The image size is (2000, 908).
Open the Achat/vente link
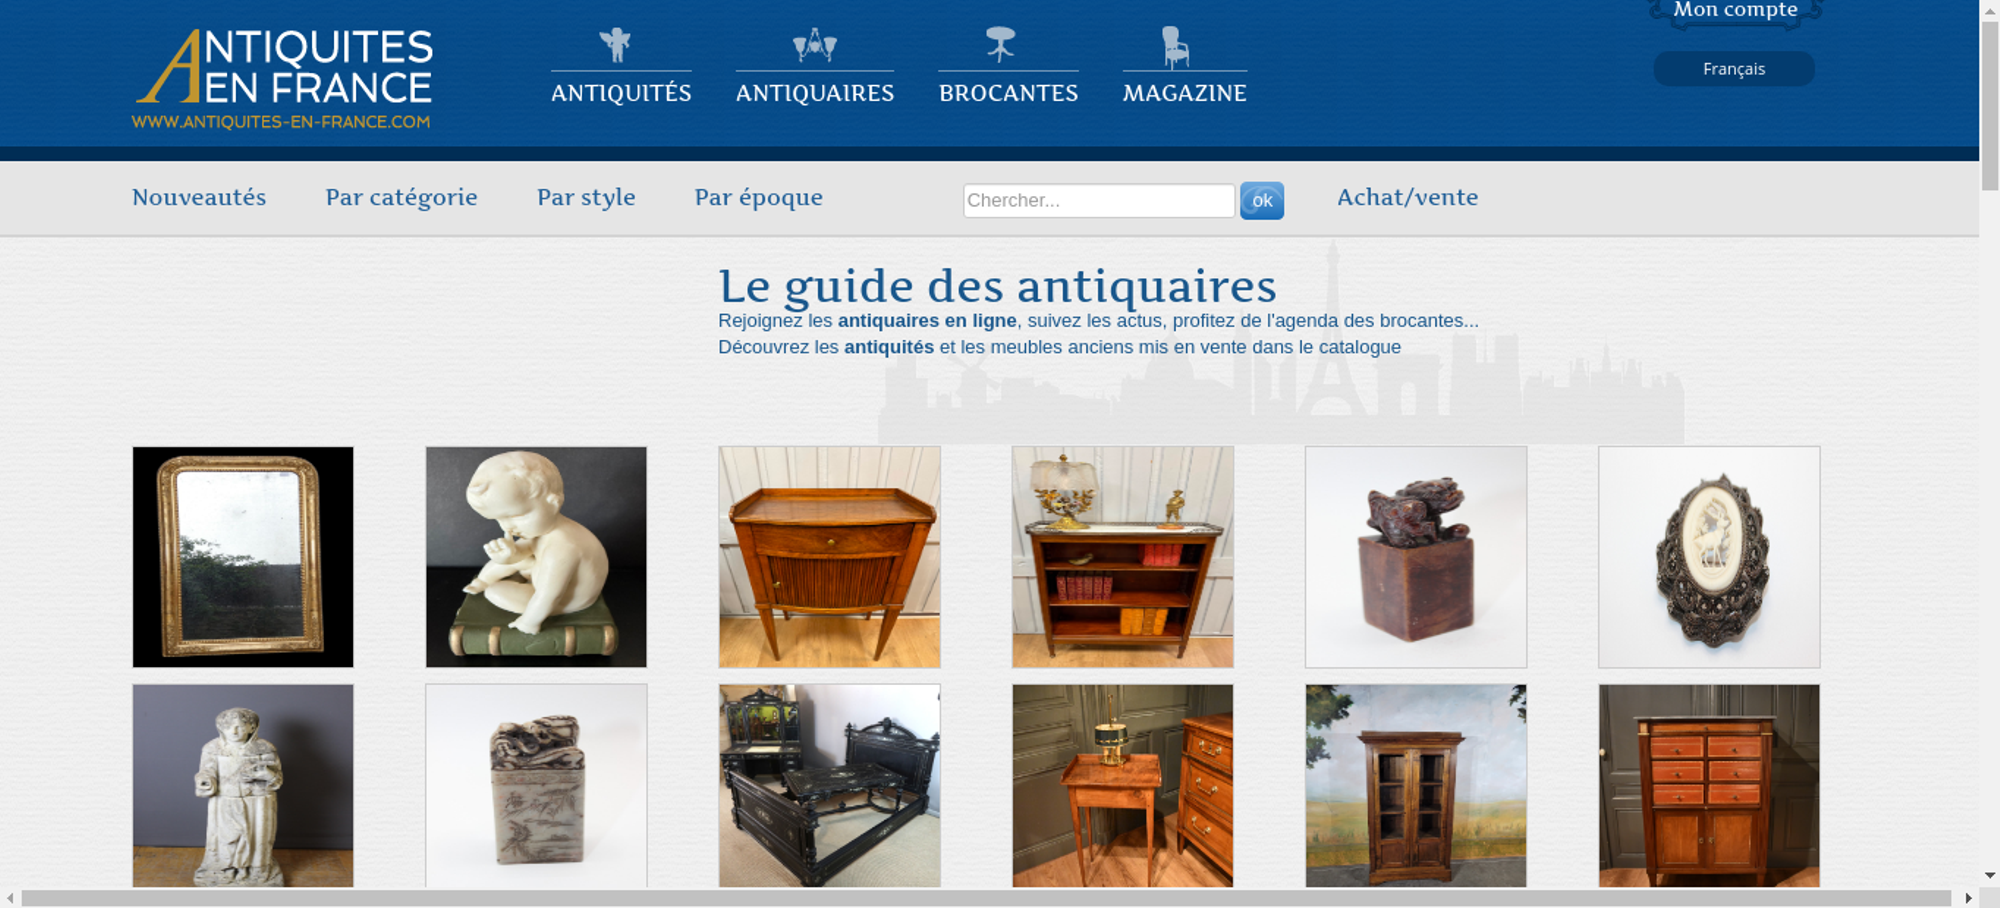pyautogui.click(x=1407, y=197)
